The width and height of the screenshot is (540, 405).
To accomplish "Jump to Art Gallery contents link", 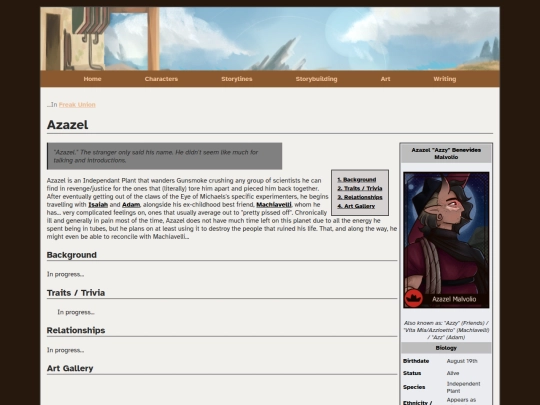I will [356, 206].
